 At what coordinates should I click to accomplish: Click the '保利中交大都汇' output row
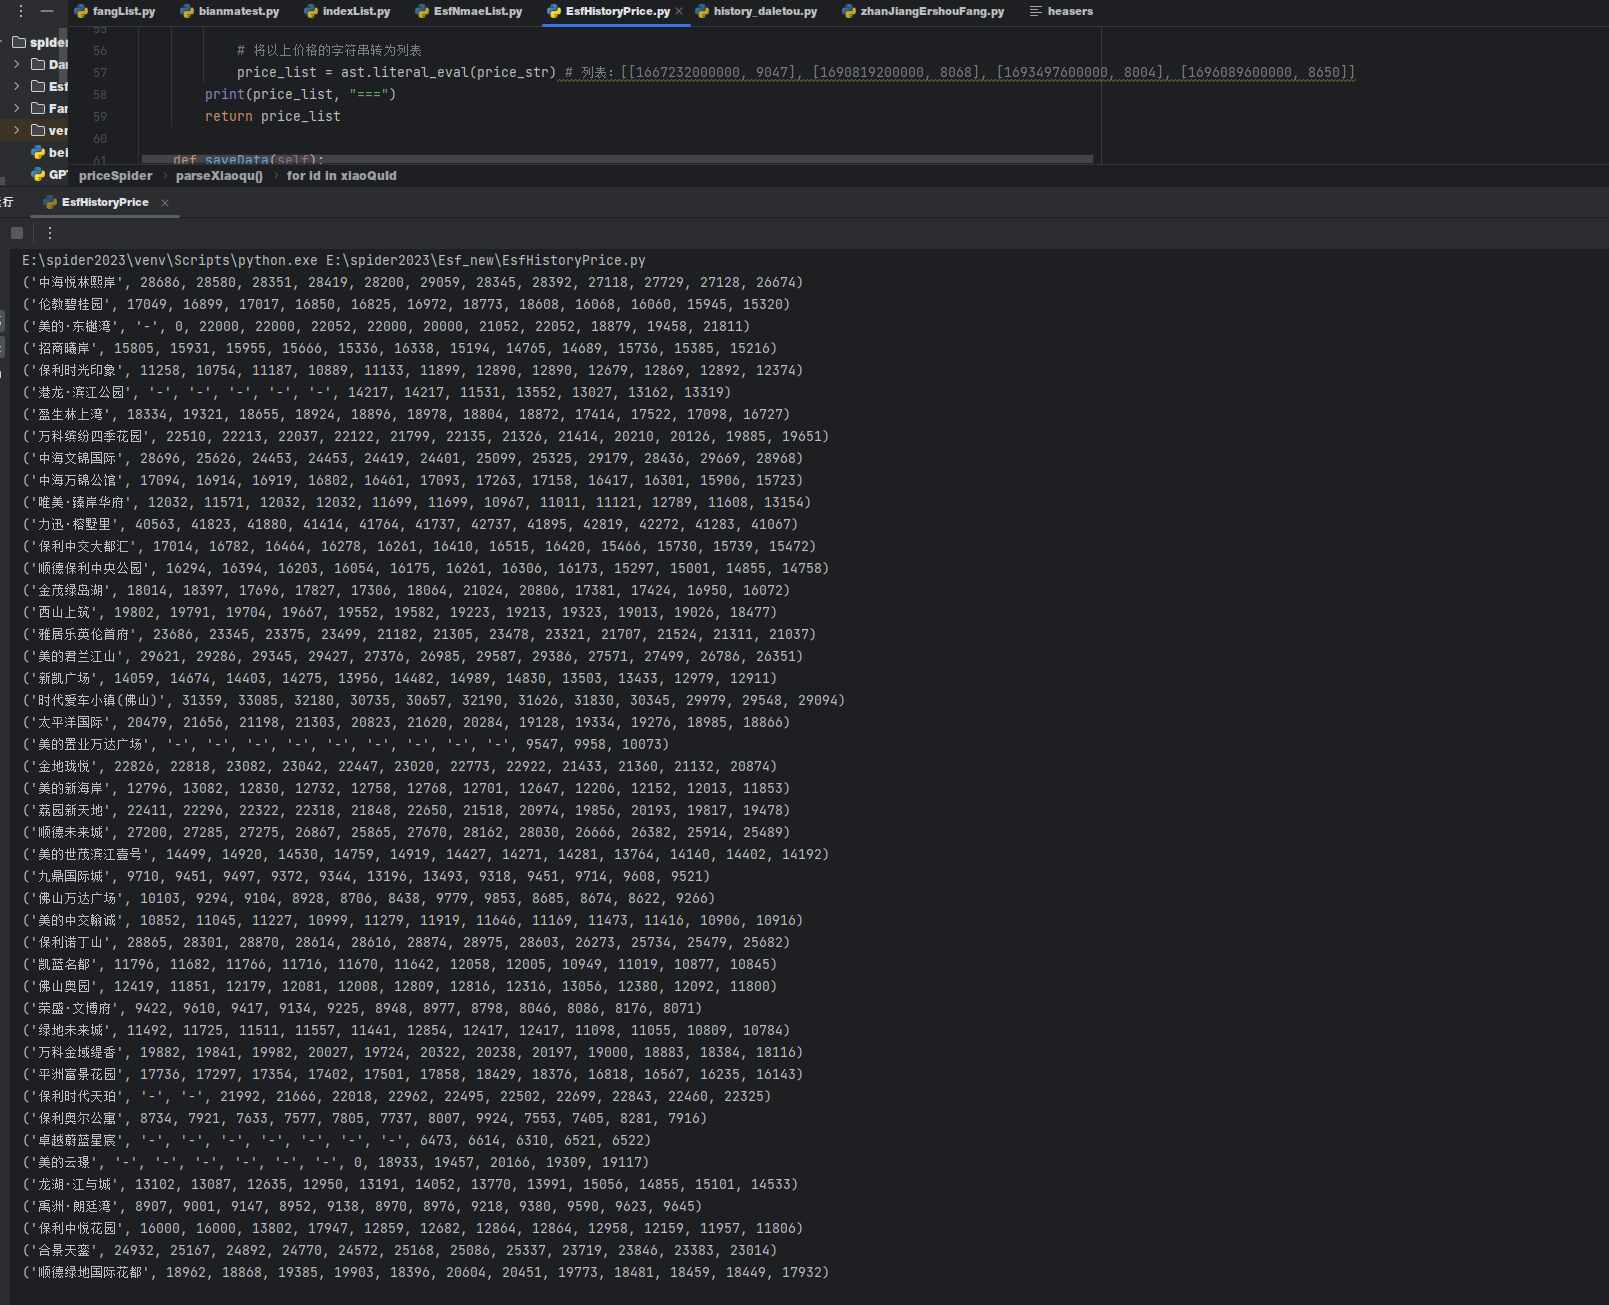(419, 547)
